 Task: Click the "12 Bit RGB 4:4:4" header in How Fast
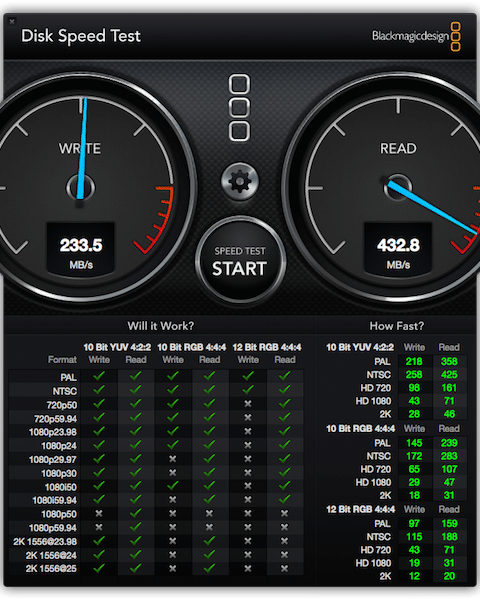click(361, 510)
